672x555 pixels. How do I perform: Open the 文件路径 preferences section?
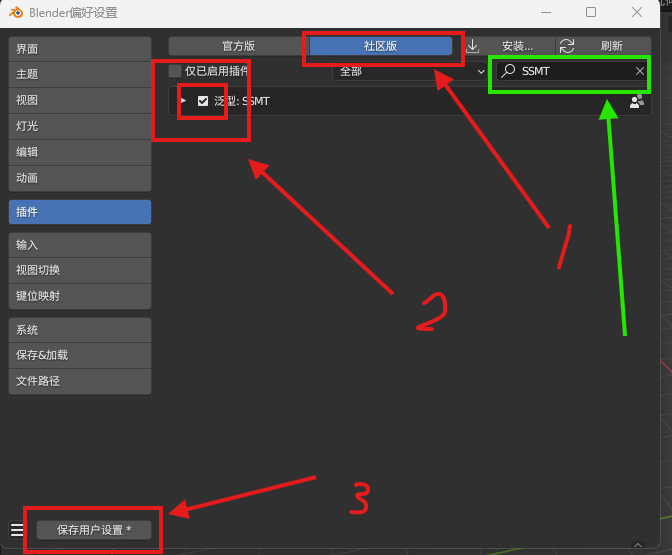(x=80, y=381)
